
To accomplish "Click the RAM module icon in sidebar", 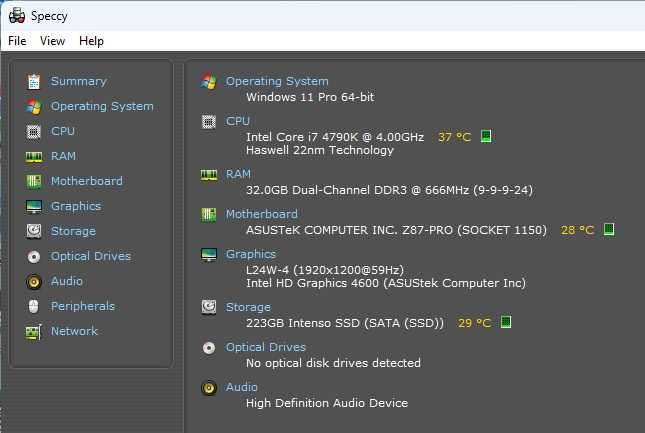I will [34, 157].
